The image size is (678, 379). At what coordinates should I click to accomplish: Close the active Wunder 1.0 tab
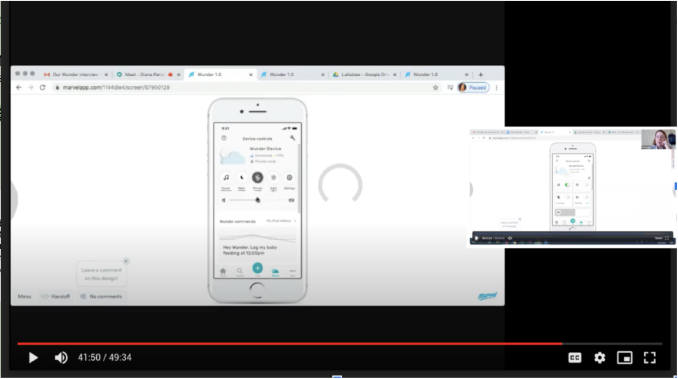pos(251,75)
